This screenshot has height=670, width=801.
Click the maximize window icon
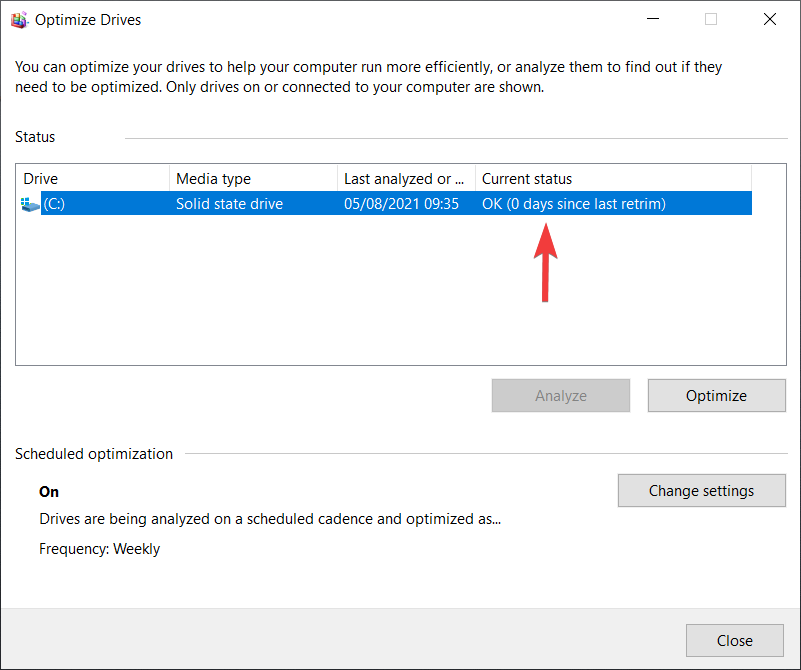(x=711, y=19)
